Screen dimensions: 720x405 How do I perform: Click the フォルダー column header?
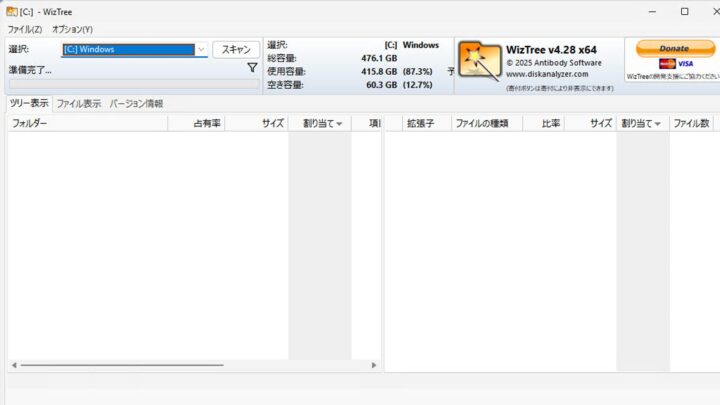(x=30, y=124)
